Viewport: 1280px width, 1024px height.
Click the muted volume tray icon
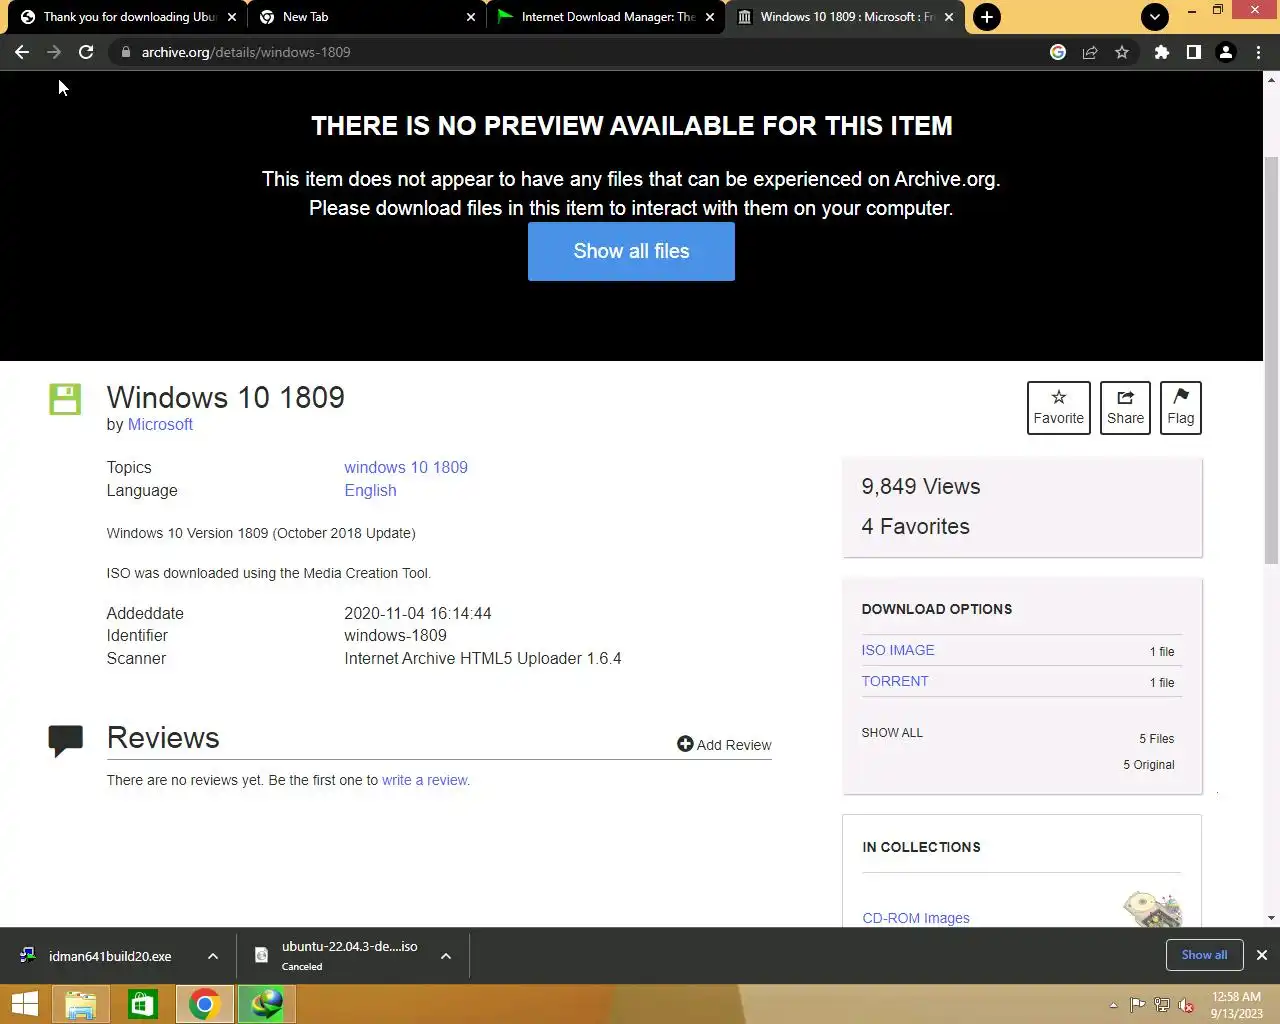[x=1186, y=1005]
